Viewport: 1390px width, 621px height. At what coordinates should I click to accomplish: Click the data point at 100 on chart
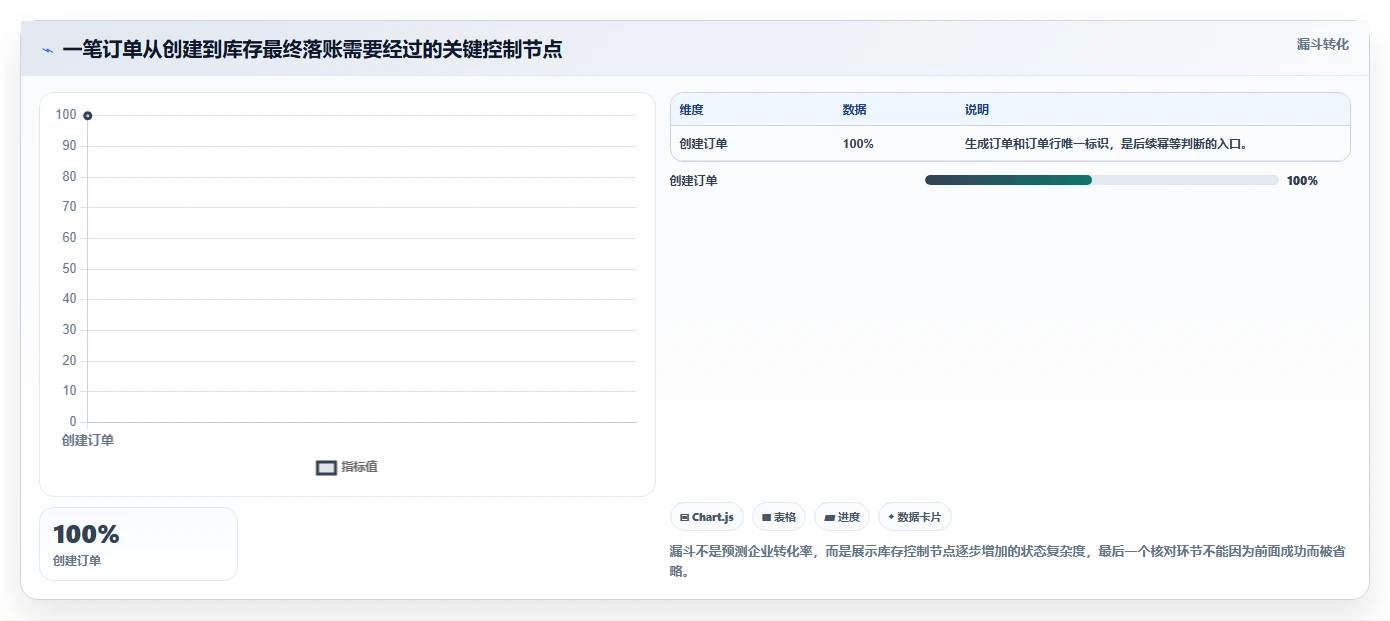point(88,116)
